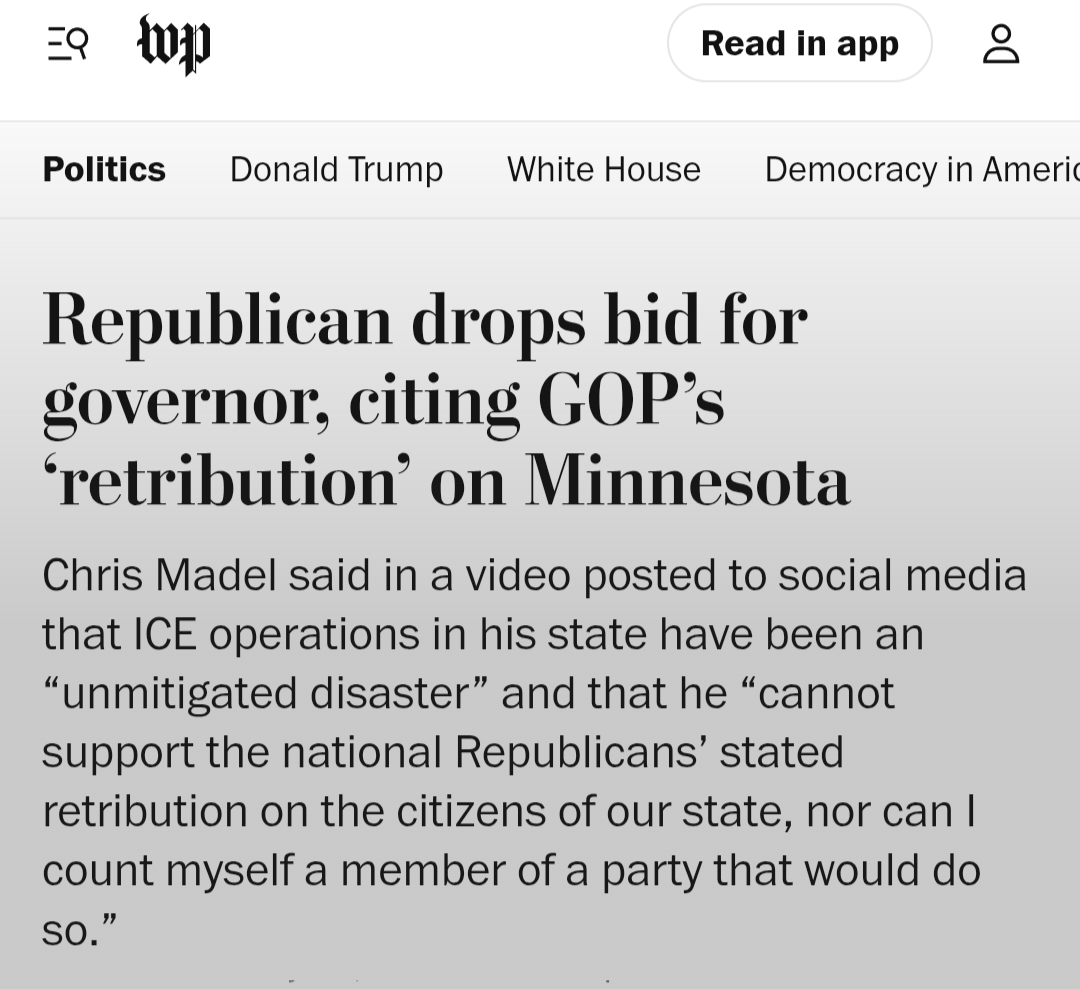
Task: Open the user account profile icon
Action: 1001,44
